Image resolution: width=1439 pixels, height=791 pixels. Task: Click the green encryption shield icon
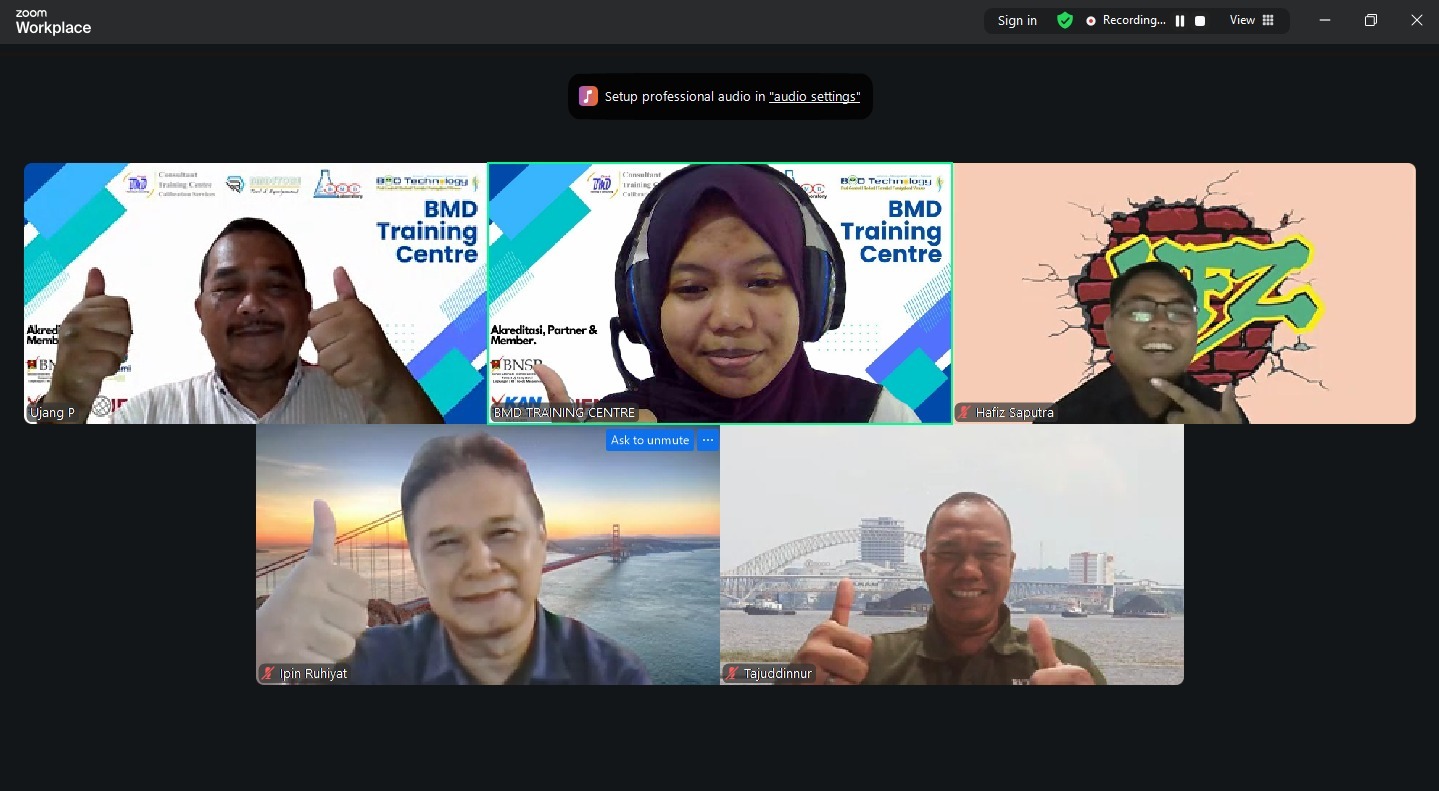(1065, 21)
